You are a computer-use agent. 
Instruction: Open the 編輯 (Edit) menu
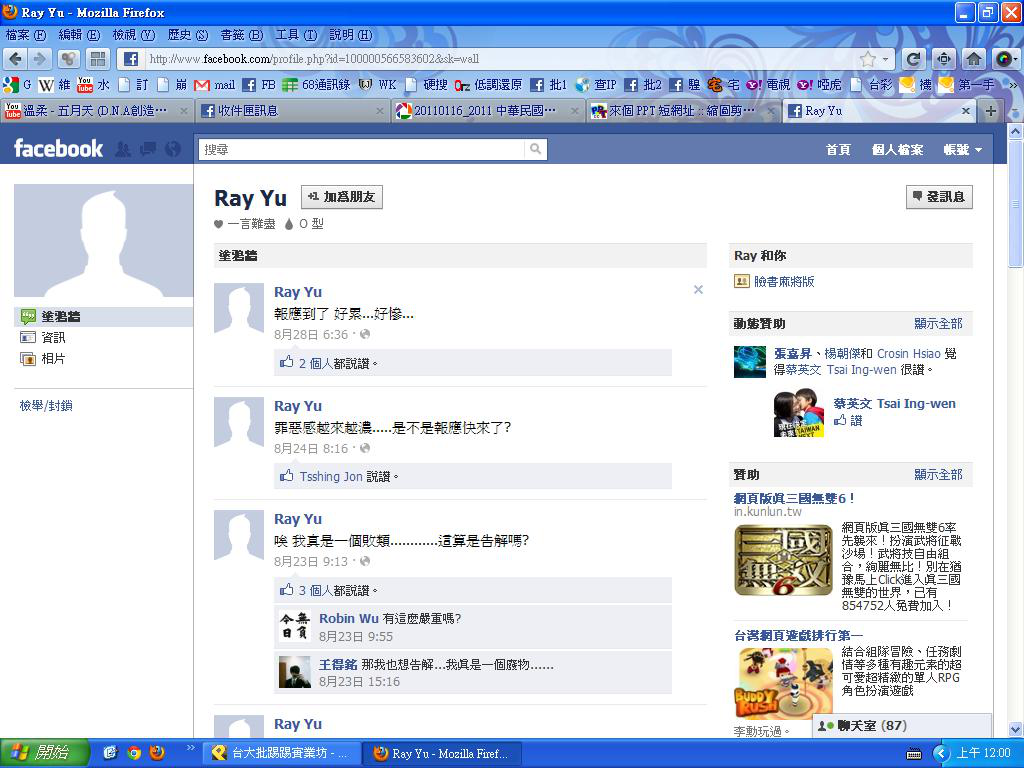click(79, 35)
